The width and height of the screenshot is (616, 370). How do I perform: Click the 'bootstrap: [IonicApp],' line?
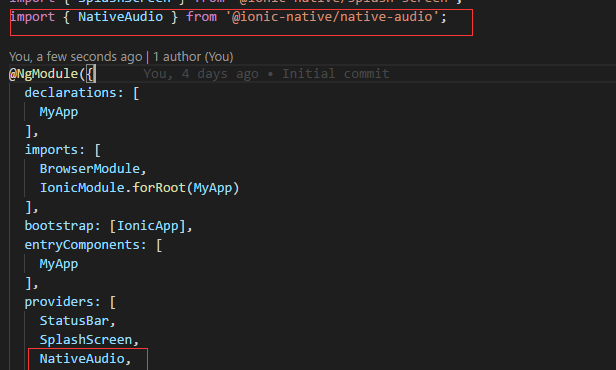pos(108,226)
